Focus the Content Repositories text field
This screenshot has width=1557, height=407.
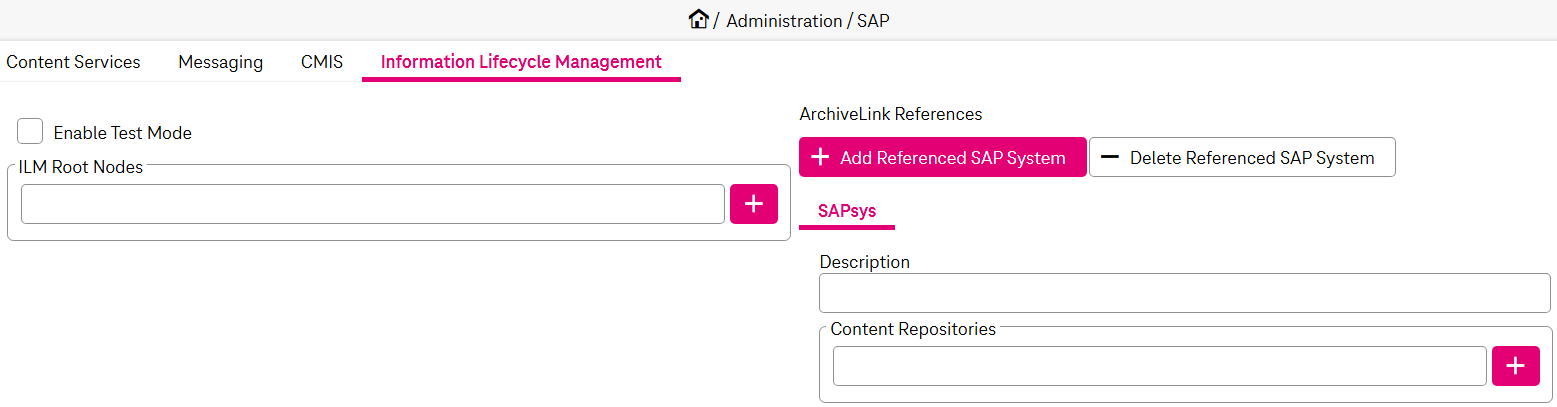click(x=1159, y=366)
